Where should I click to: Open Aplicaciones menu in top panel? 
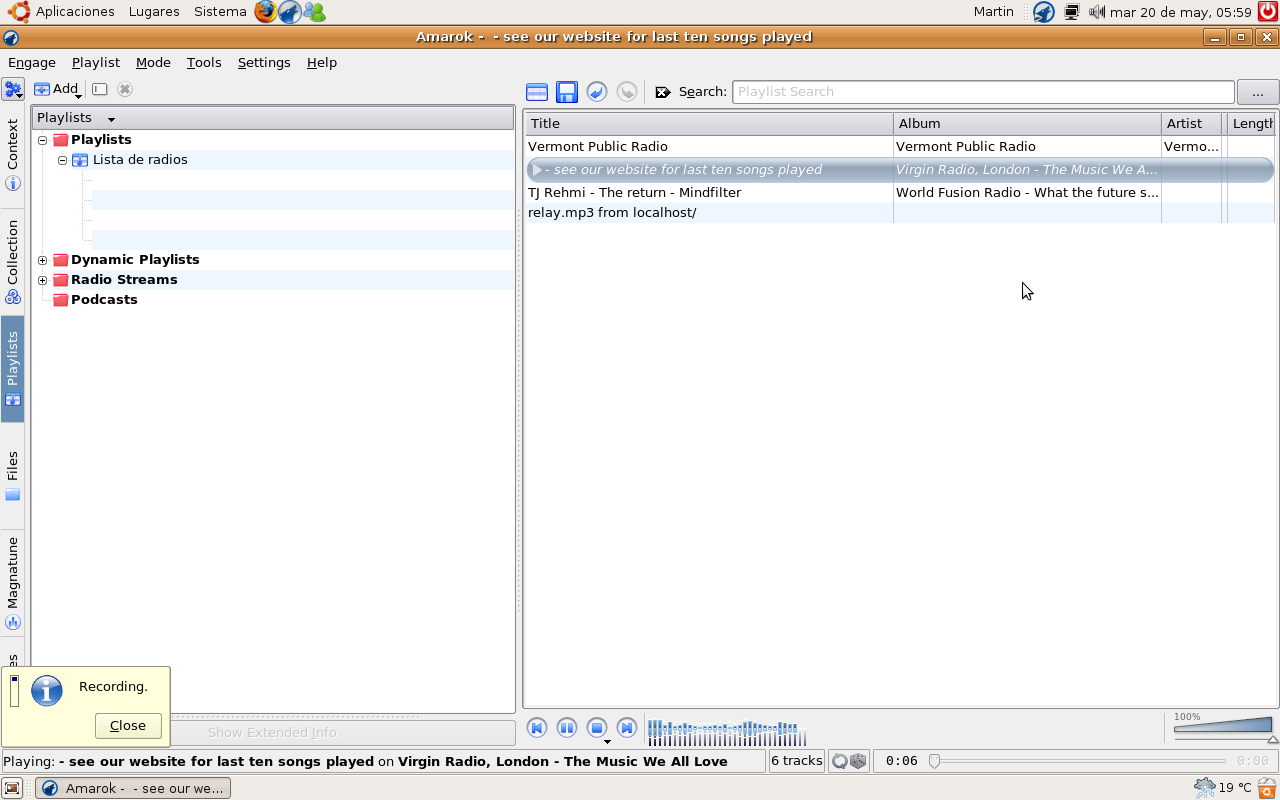(x=75, y=12)
